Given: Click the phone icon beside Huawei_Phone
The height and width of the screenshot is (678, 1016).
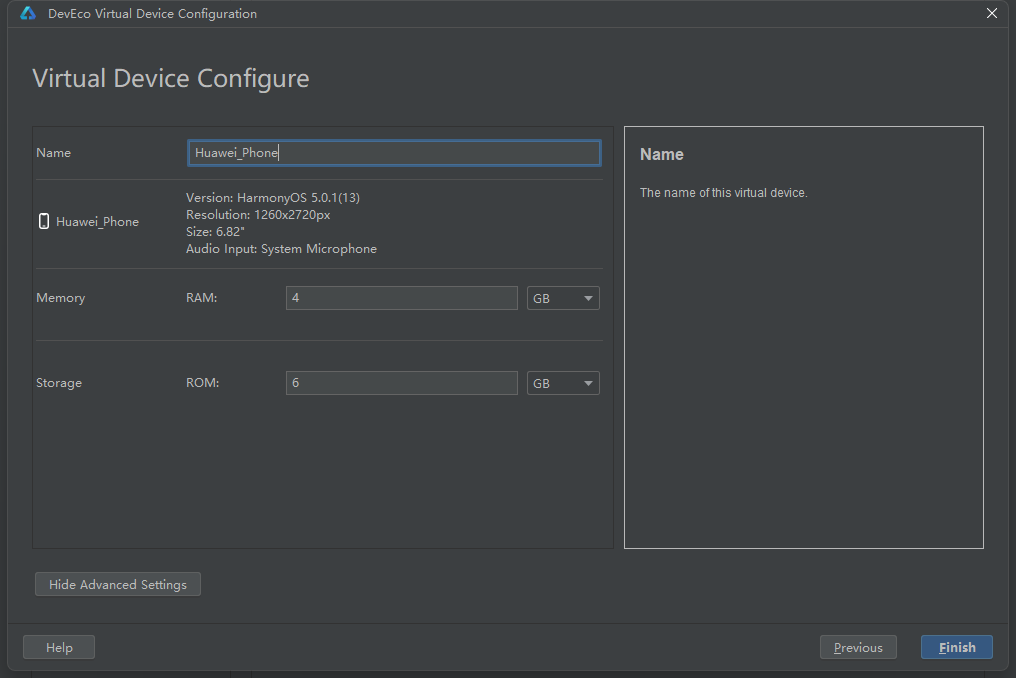Looking at the screenshot, I should [x=43, y=222].
